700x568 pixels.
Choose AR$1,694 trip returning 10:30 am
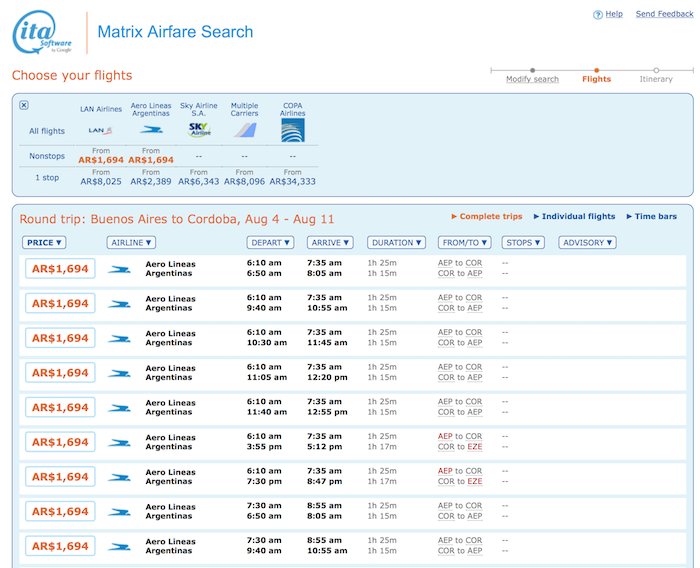click(60, 338)
